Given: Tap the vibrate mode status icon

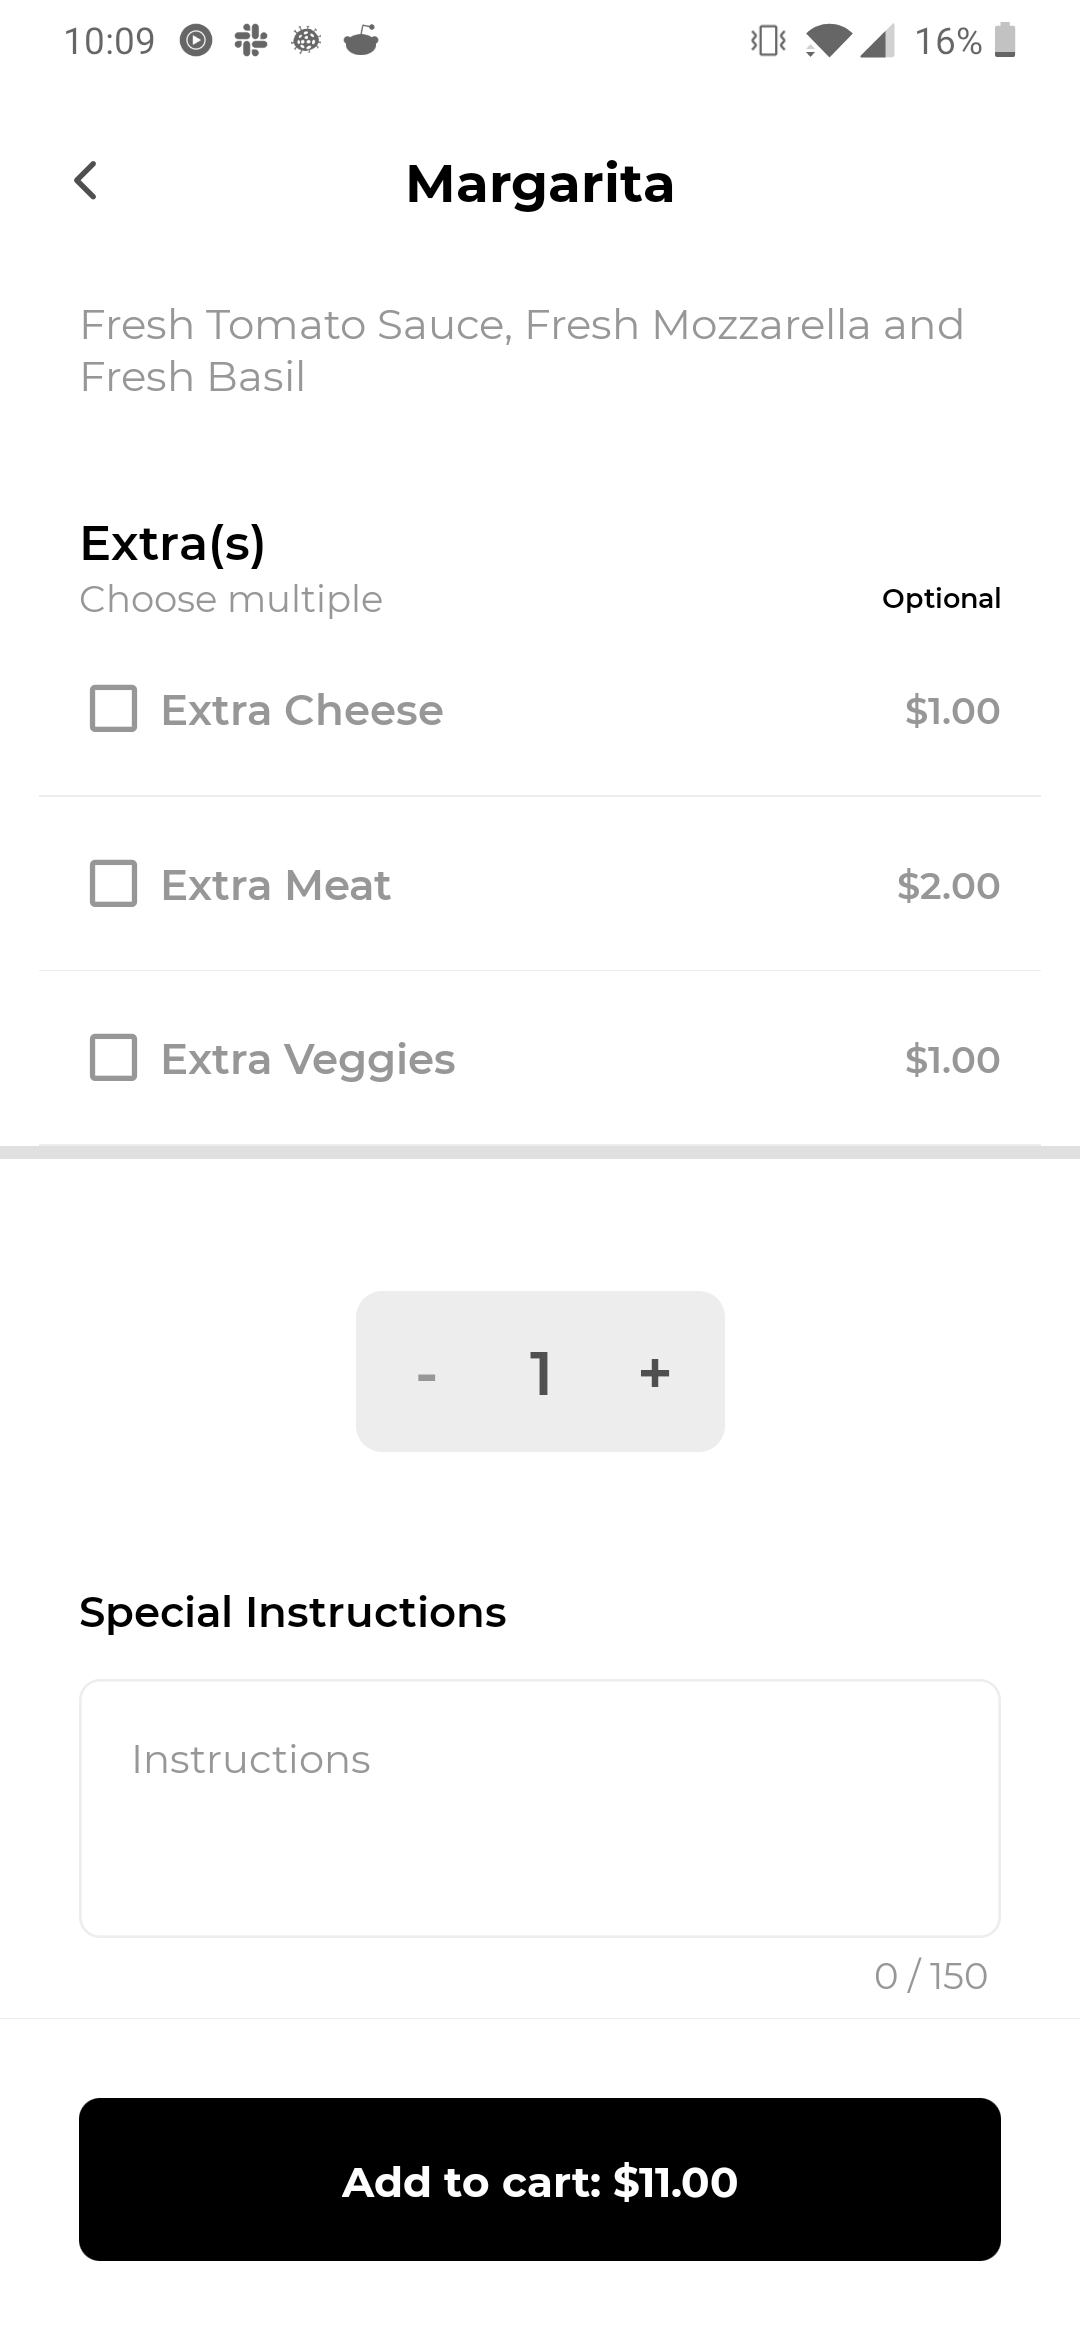Looking at the screenshot, I should click(x=768, y=41).
